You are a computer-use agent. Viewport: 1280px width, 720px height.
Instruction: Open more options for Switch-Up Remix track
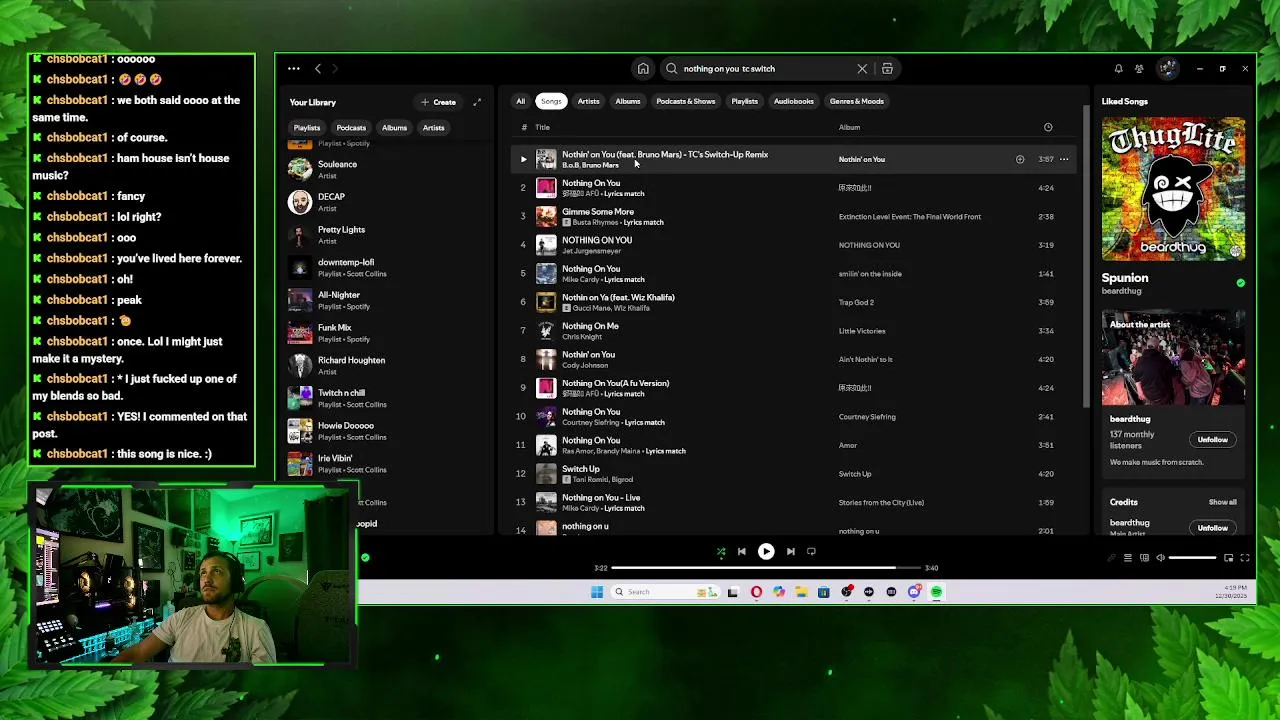[x=1064, y=159]
